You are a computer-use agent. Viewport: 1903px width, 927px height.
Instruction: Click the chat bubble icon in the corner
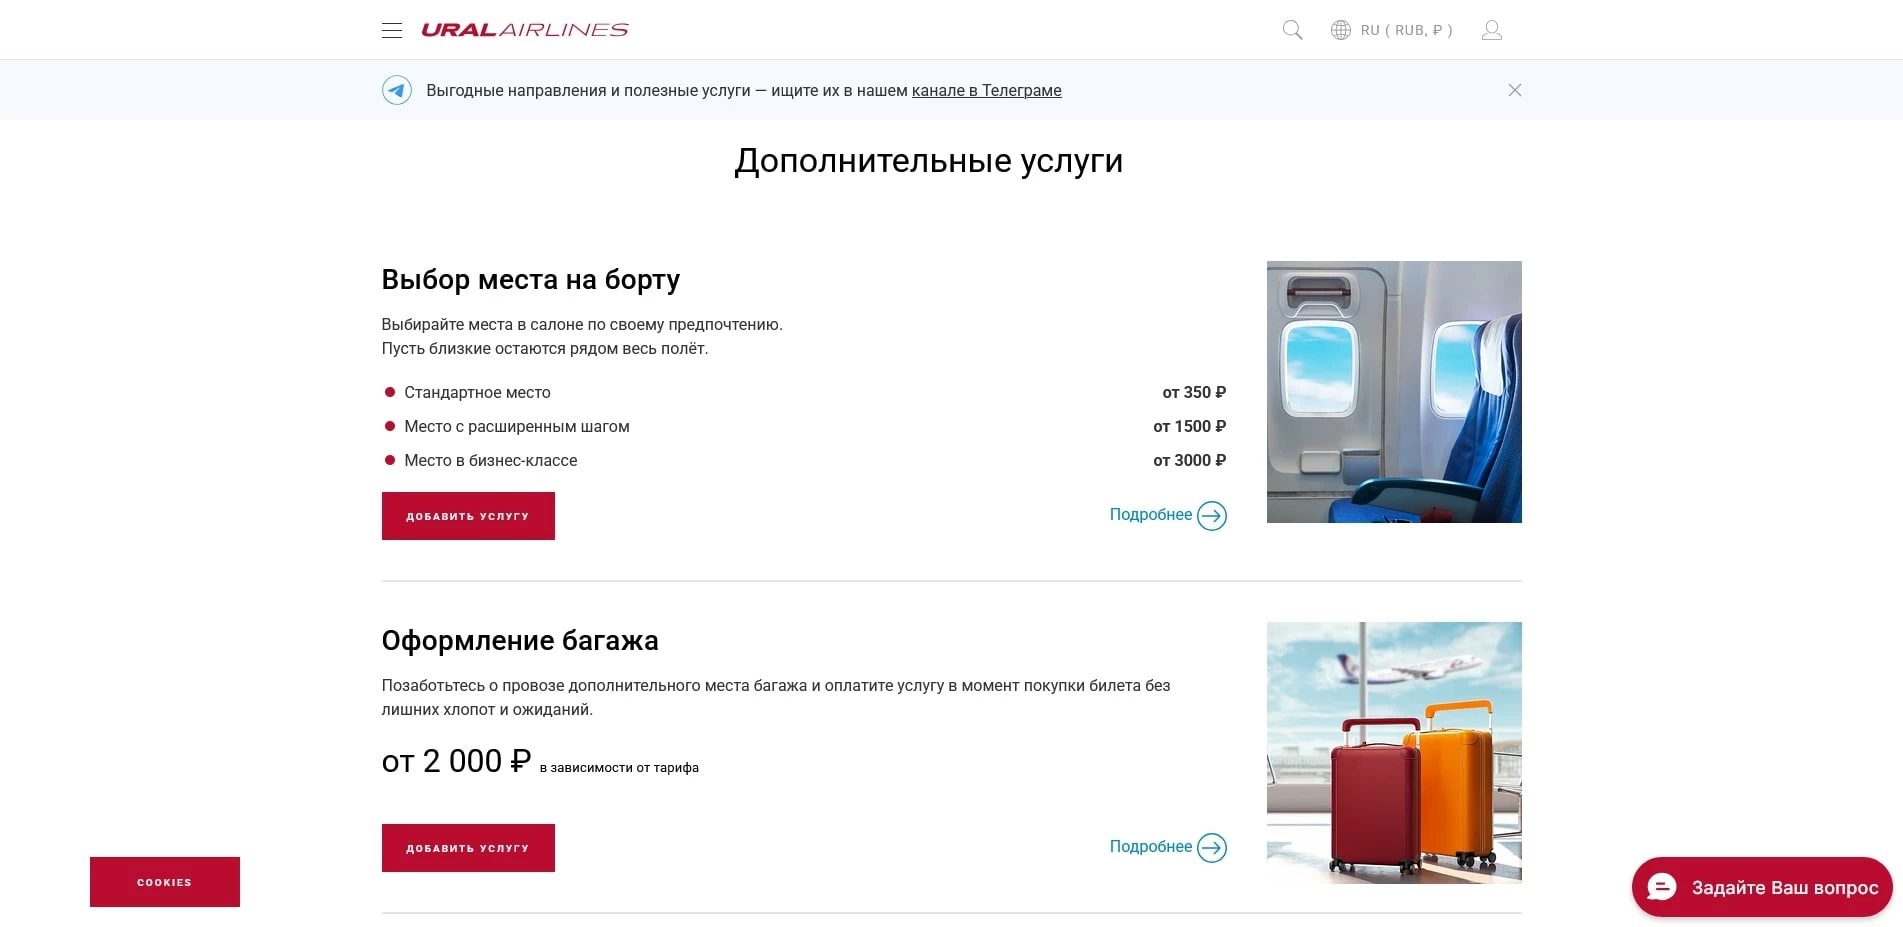1661,886
